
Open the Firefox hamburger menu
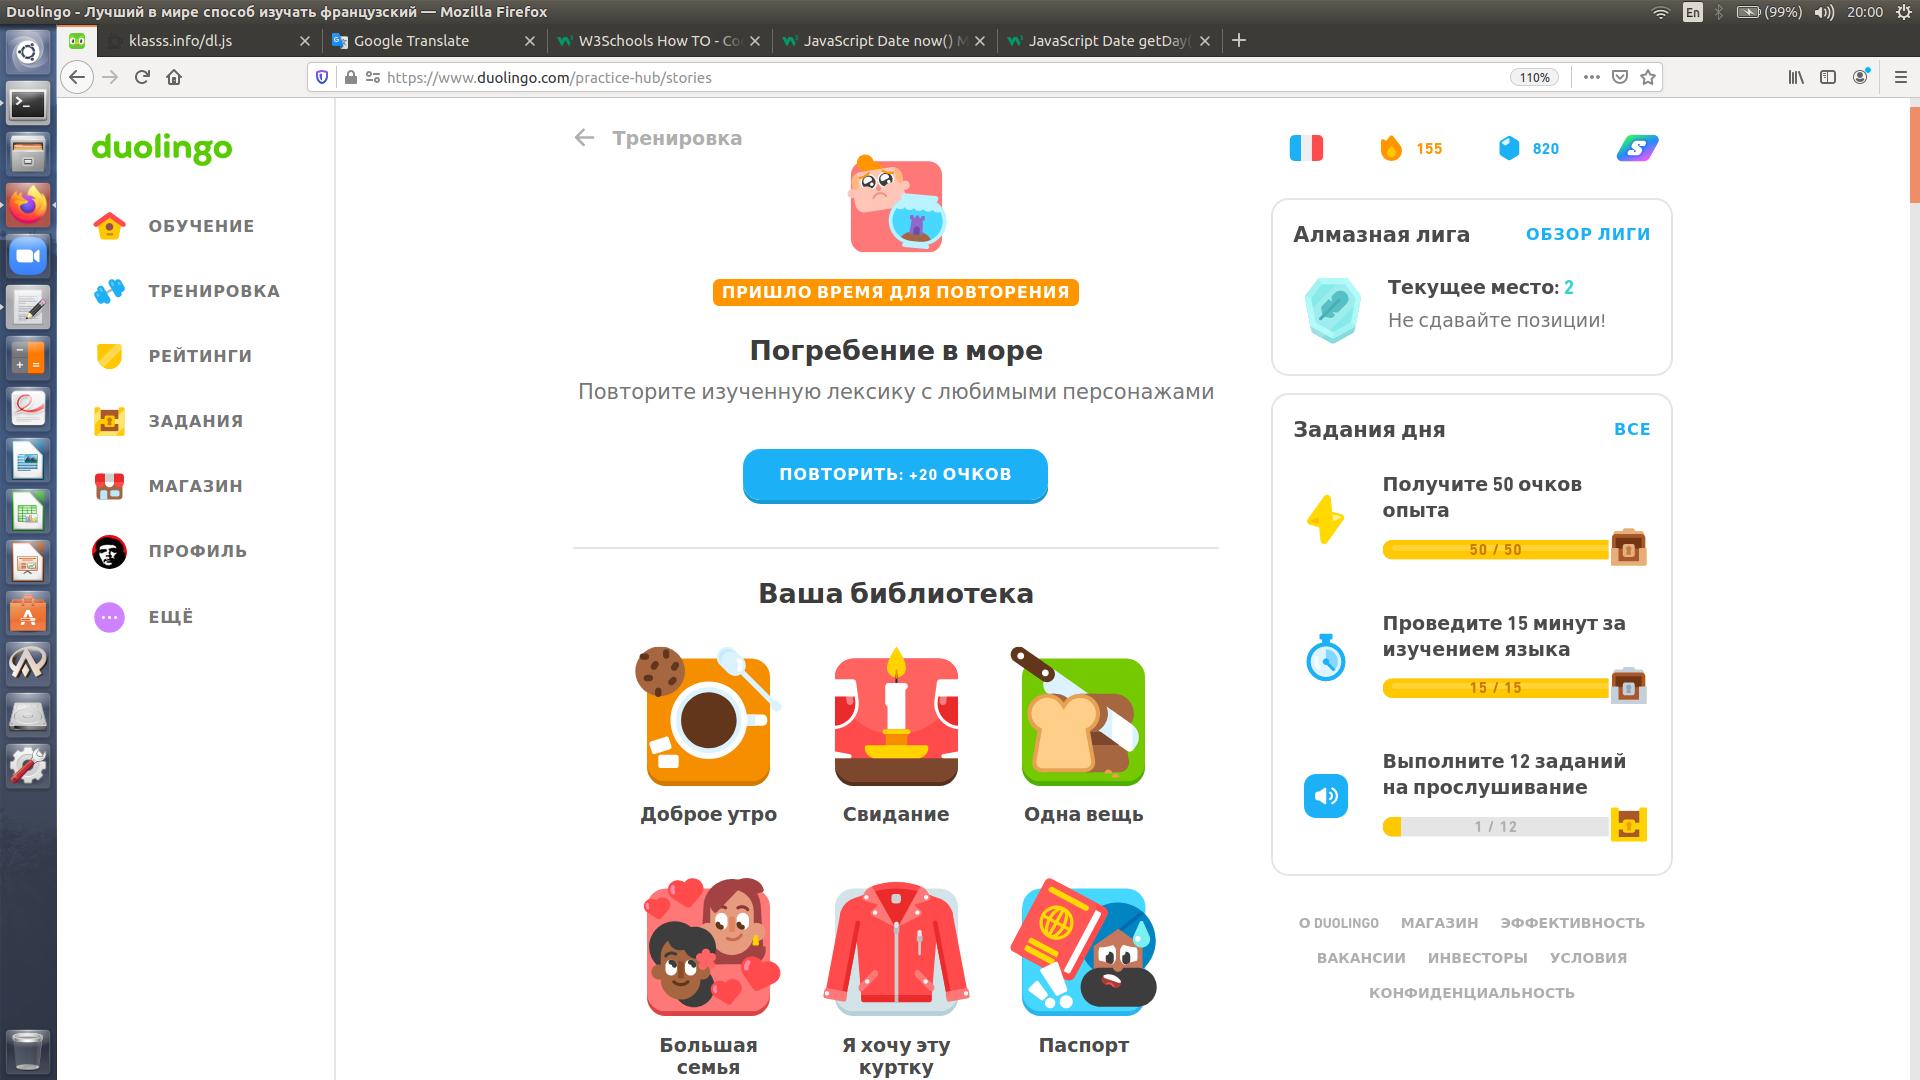(x=1901, y=77)
